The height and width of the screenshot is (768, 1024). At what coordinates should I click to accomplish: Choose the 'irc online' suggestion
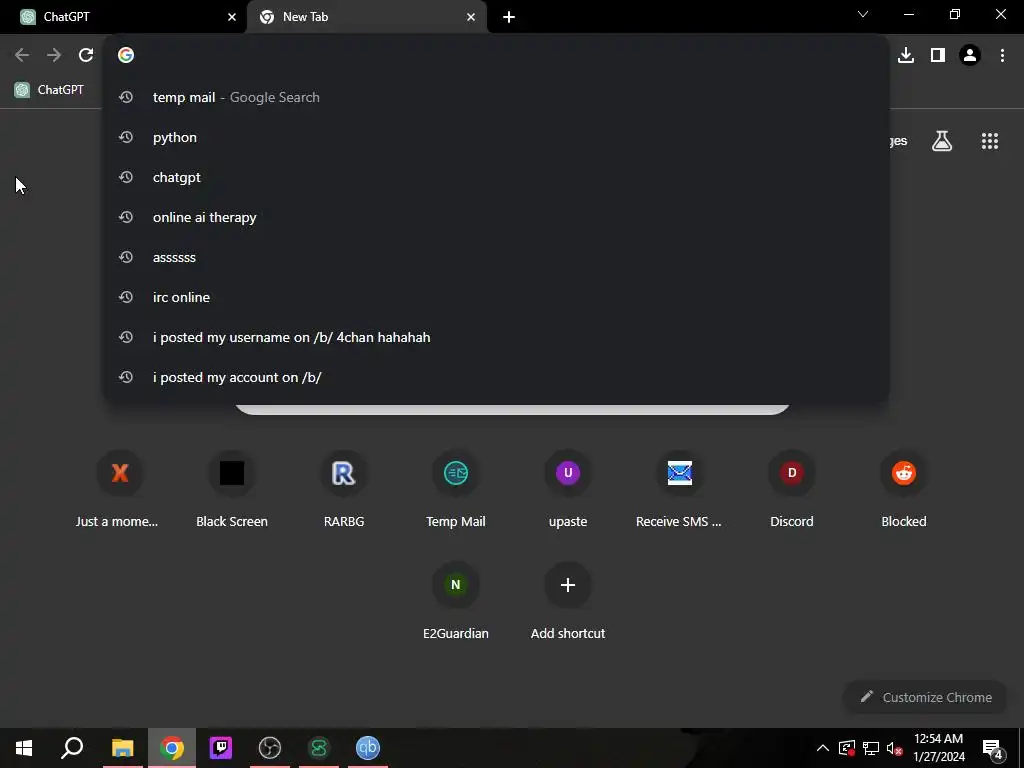pyautogui.click(x=496, y=297)
